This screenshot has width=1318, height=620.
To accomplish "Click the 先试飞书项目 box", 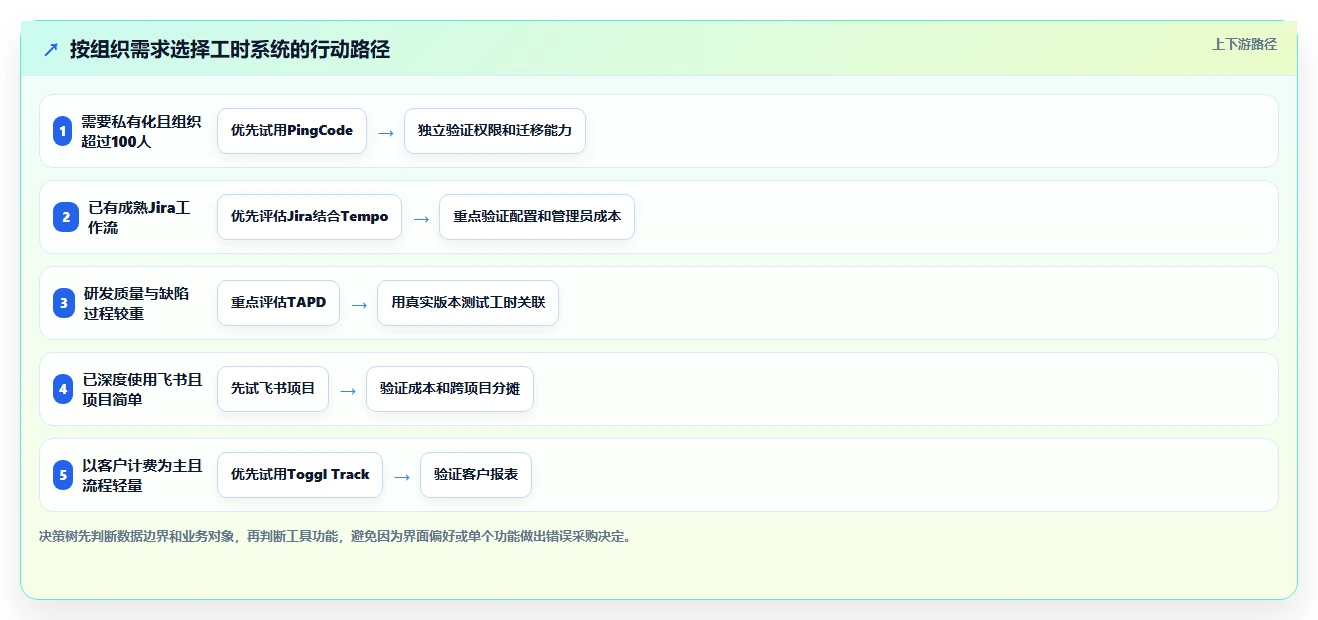I will tap(273, 389).
